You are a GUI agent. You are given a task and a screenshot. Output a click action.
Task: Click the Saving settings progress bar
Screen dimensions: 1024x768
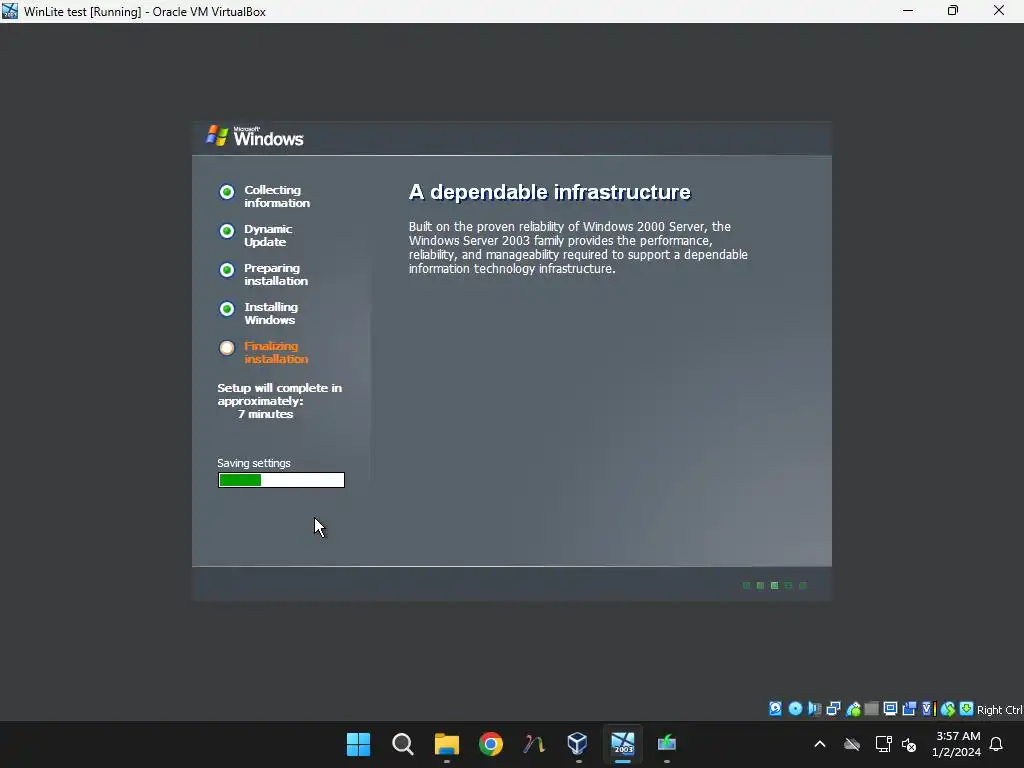[x=281, y=480]
